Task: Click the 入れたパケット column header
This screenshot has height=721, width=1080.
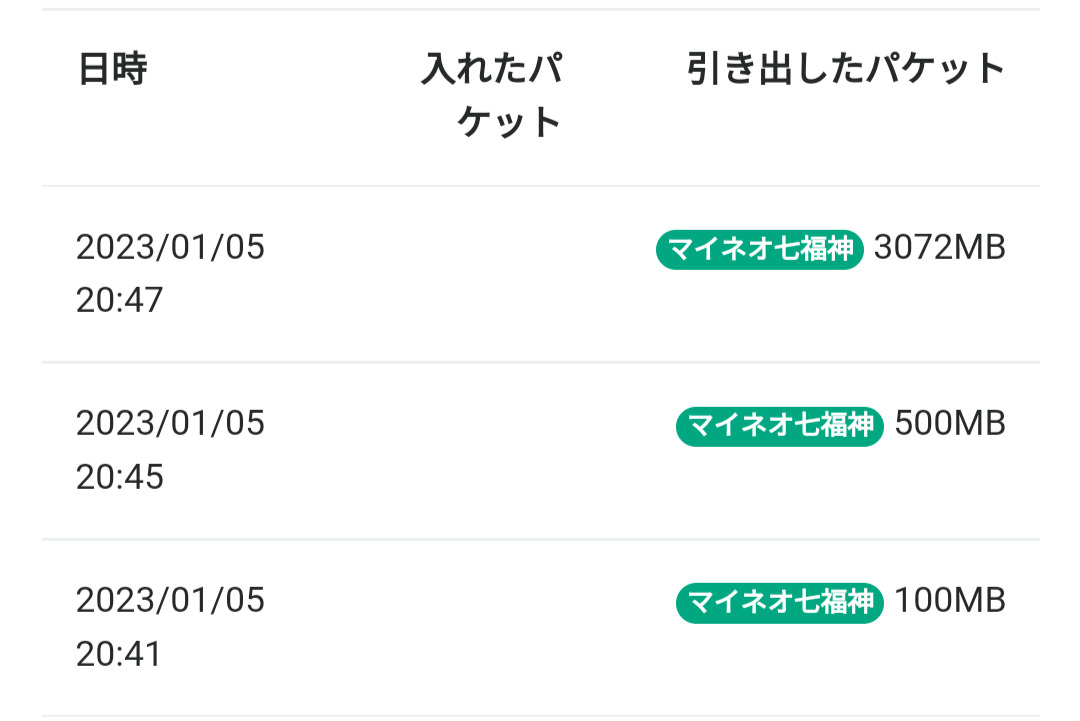Action: click(491, 96)
